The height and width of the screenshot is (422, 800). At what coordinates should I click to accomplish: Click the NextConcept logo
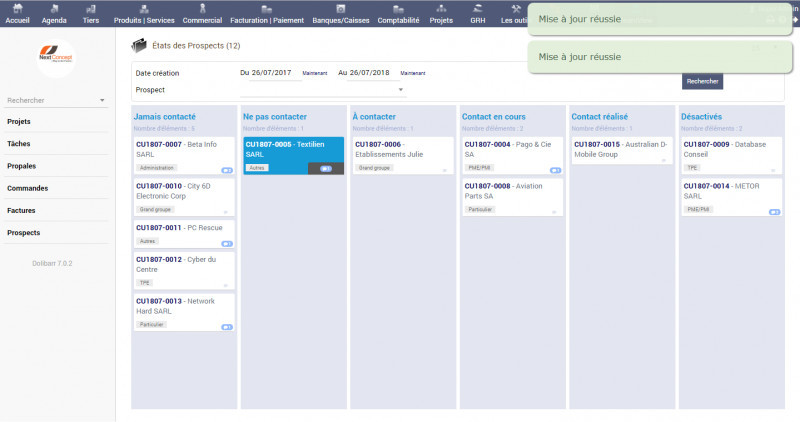click(x=56, y=58)
